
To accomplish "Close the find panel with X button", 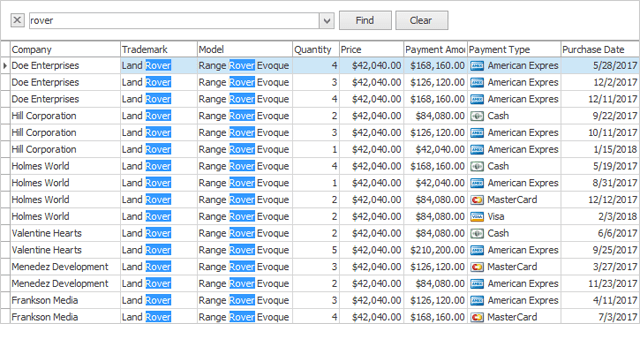I will [17, 20].
